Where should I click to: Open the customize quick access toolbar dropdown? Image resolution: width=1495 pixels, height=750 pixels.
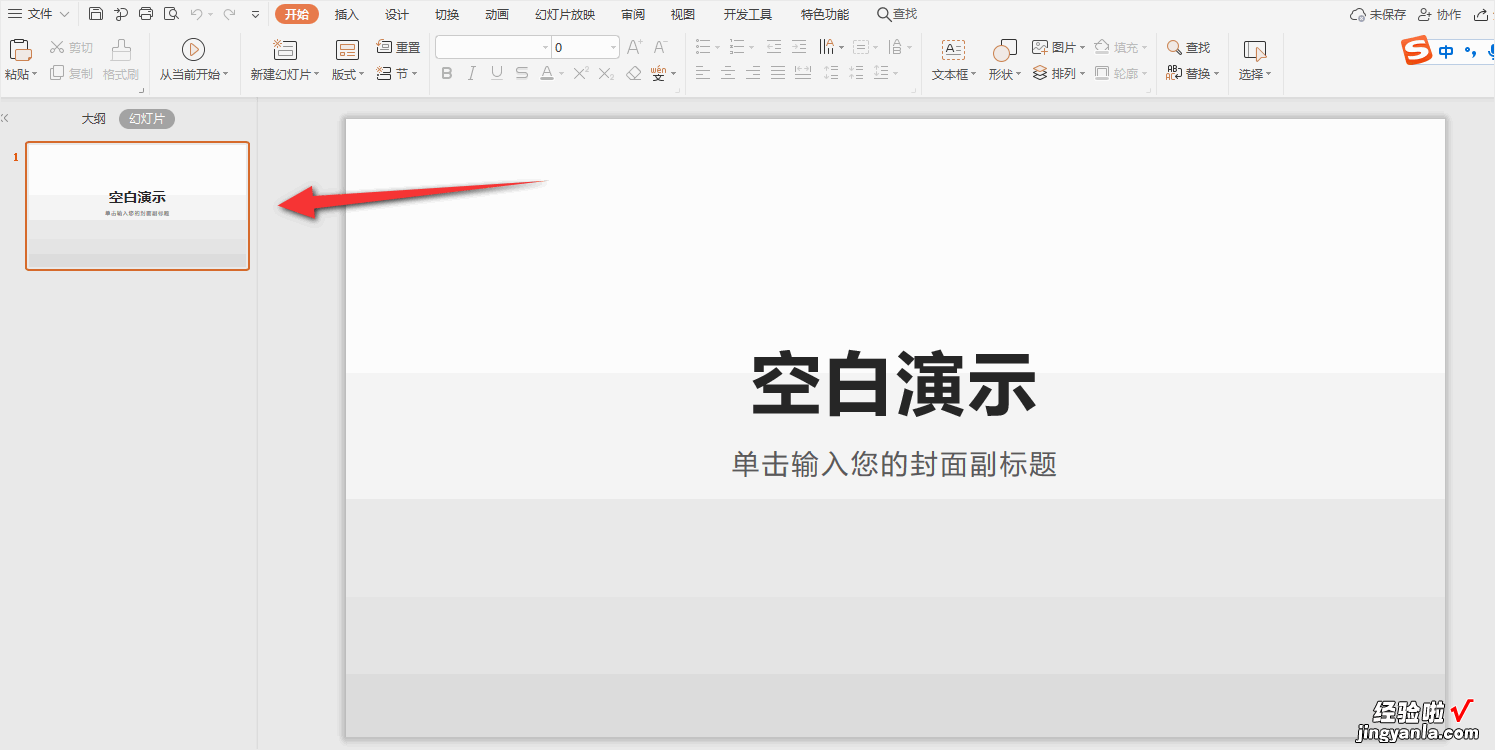click(255, 14)
